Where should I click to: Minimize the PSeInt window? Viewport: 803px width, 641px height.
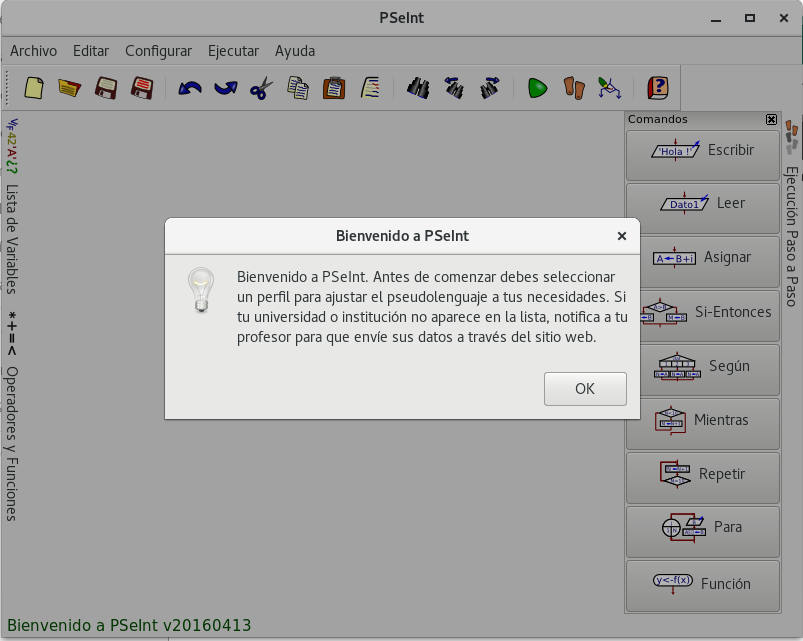716,18
